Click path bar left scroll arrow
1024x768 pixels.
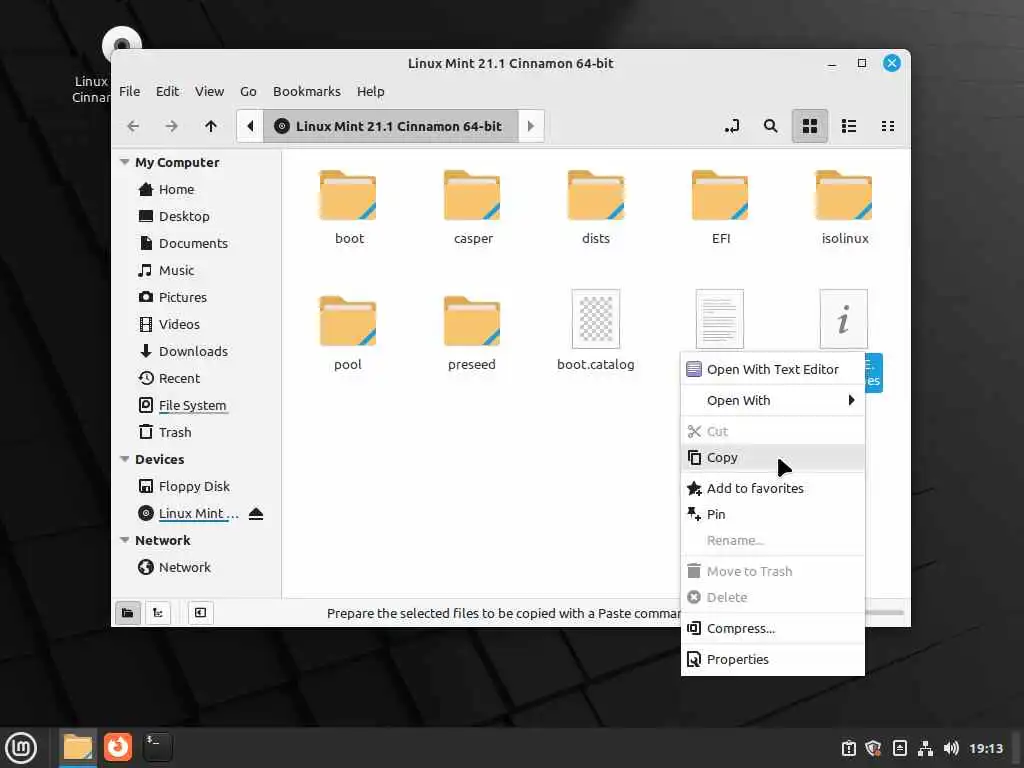tap(250, 126)
